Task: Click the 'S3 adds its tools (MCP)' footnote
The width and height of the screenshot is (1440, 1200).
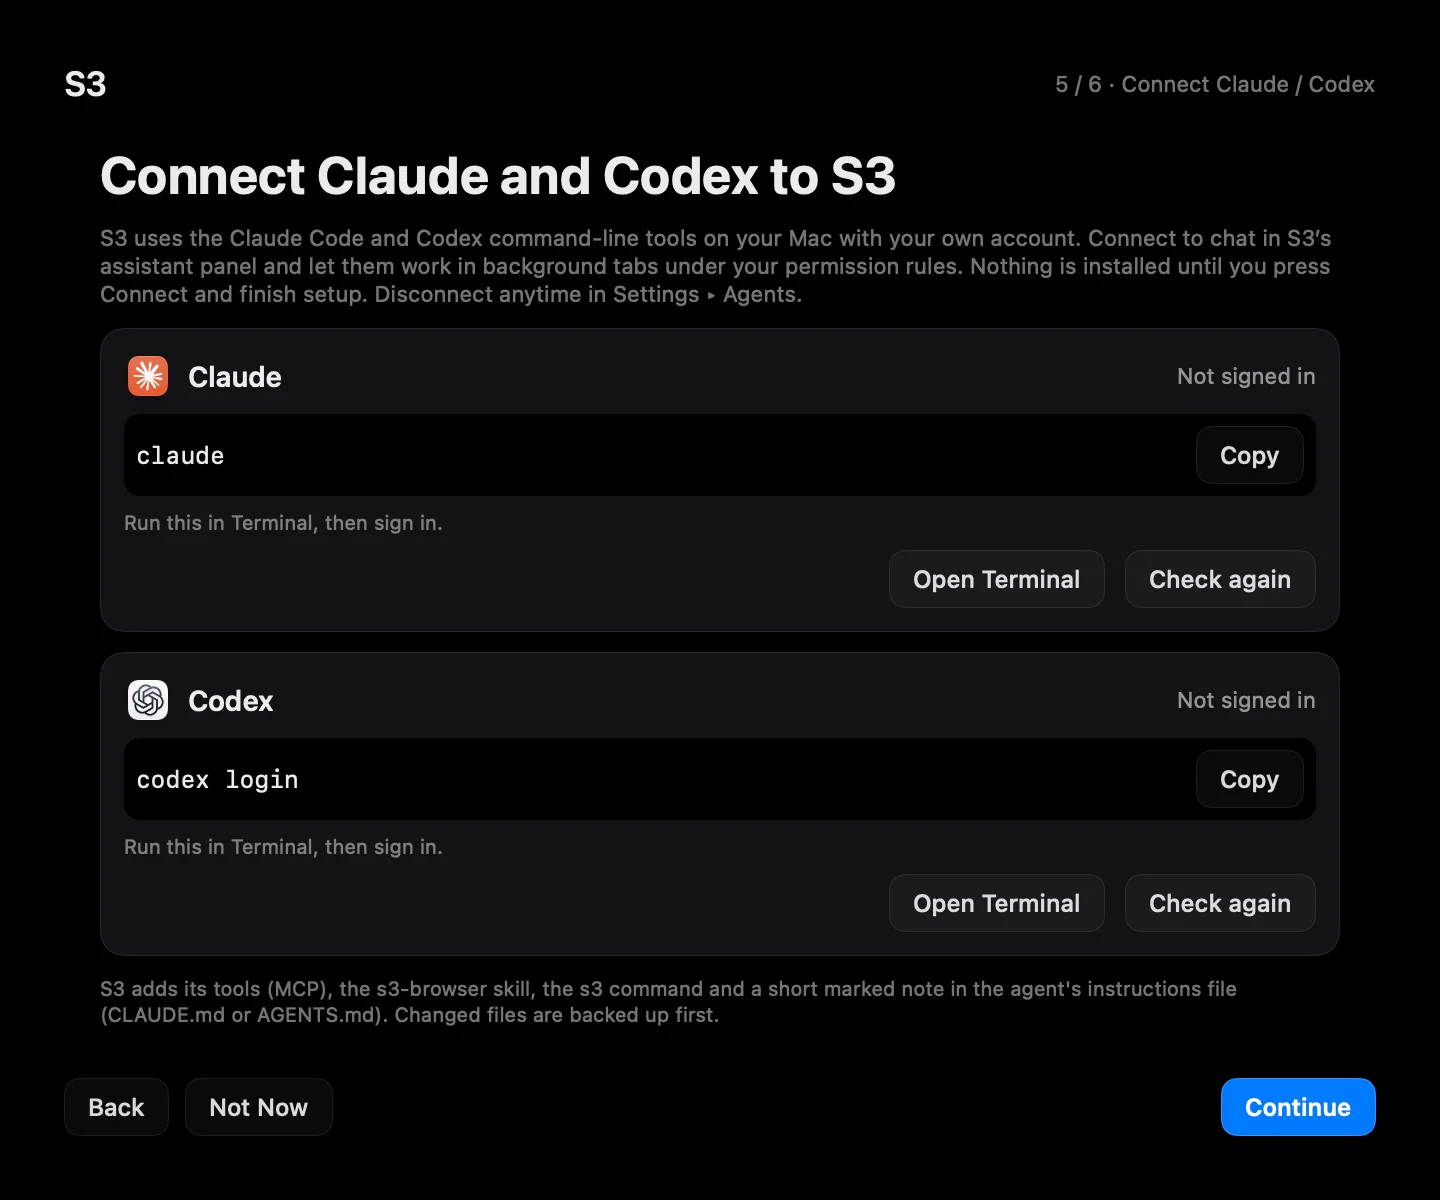Action: [x=668, y=1002]
